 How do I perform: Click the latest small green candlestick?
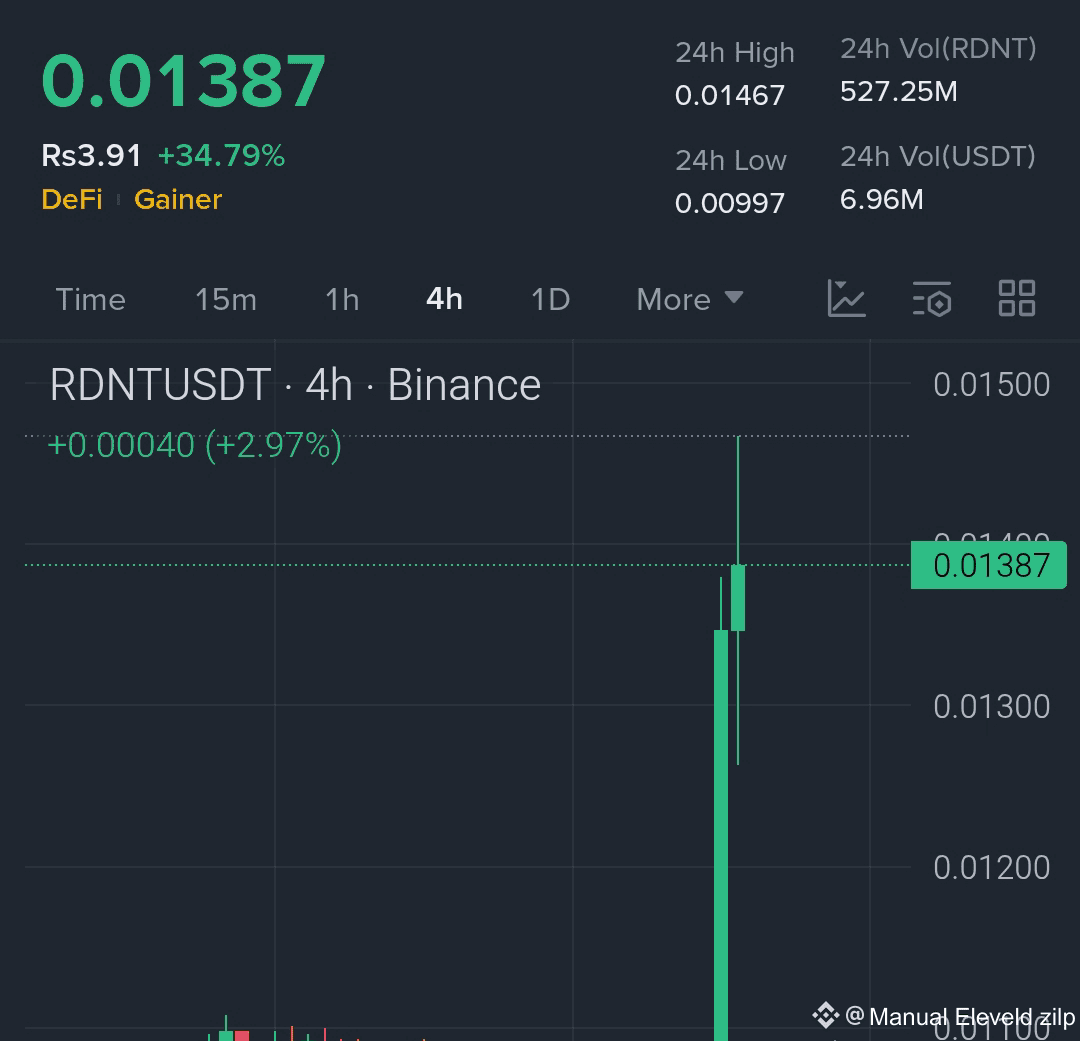click(738, 598)
